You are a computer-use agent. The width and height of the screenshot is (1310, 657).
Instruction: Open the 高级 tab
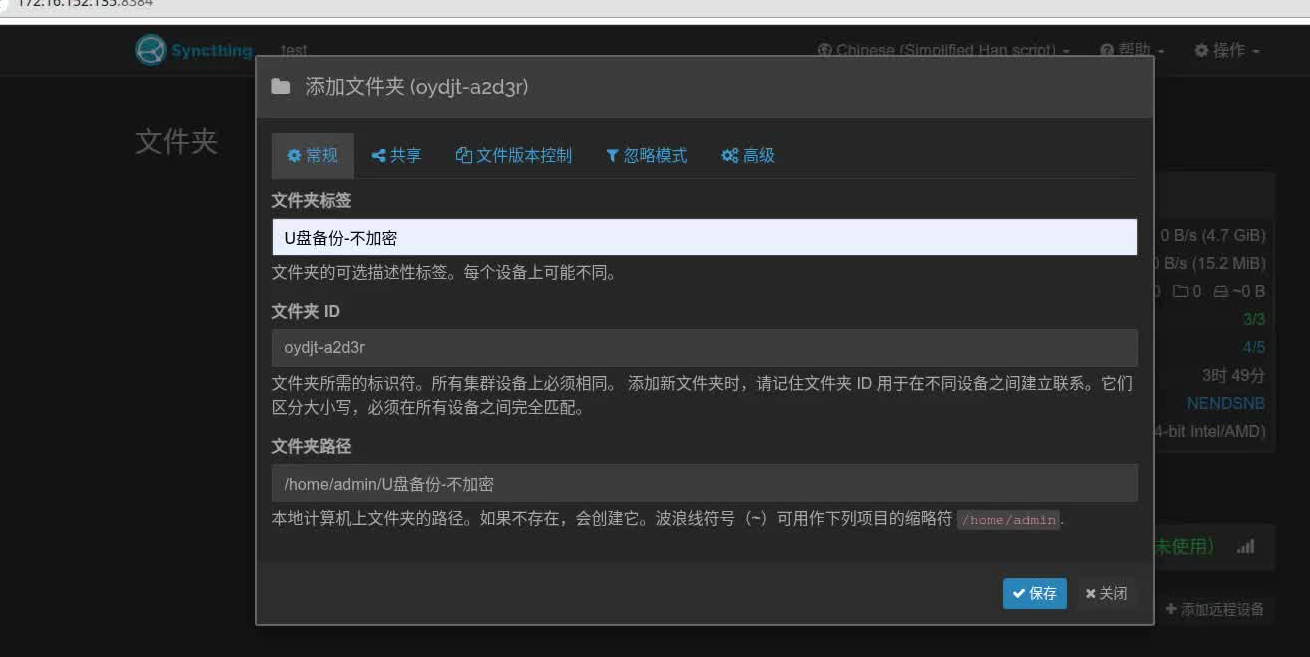tap(748, 155)
